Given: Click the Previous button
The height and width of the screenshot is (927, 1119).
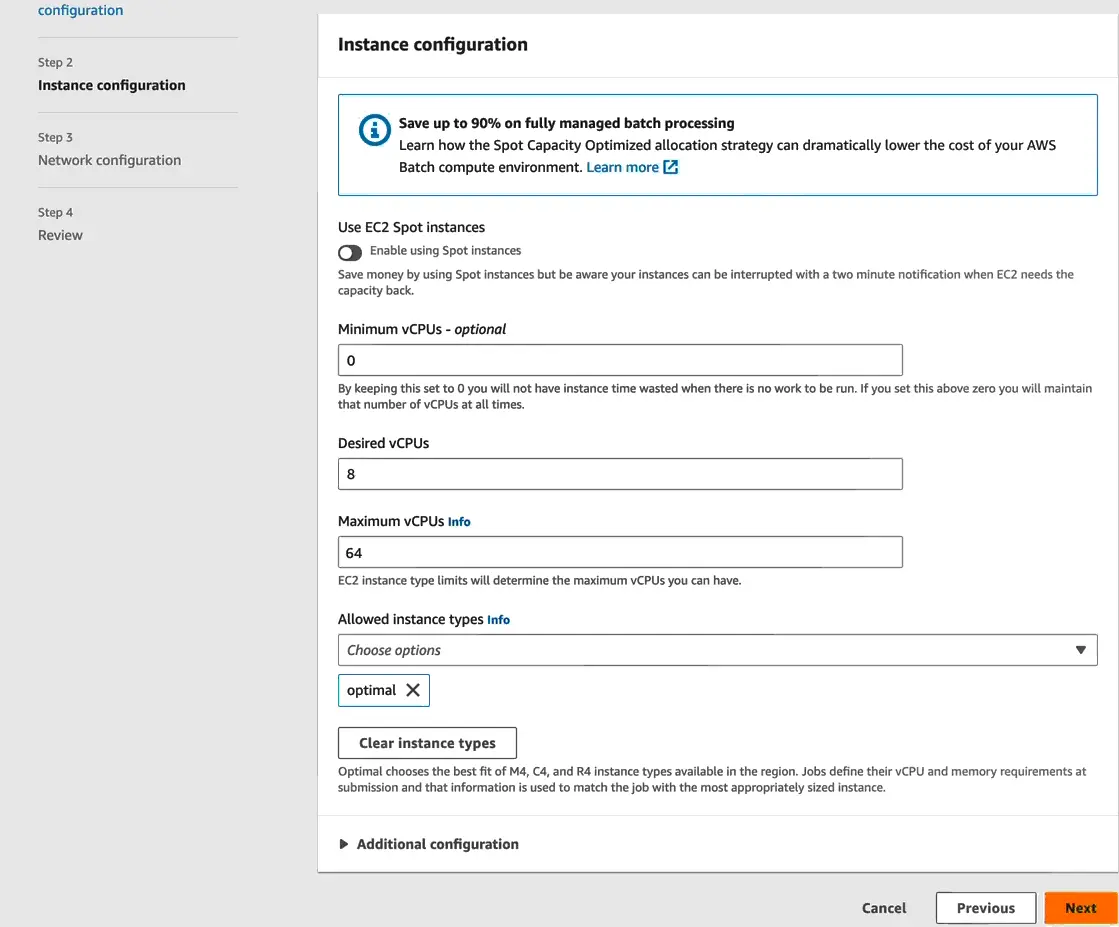Looking at the screenshot, I should click(986, 908).
